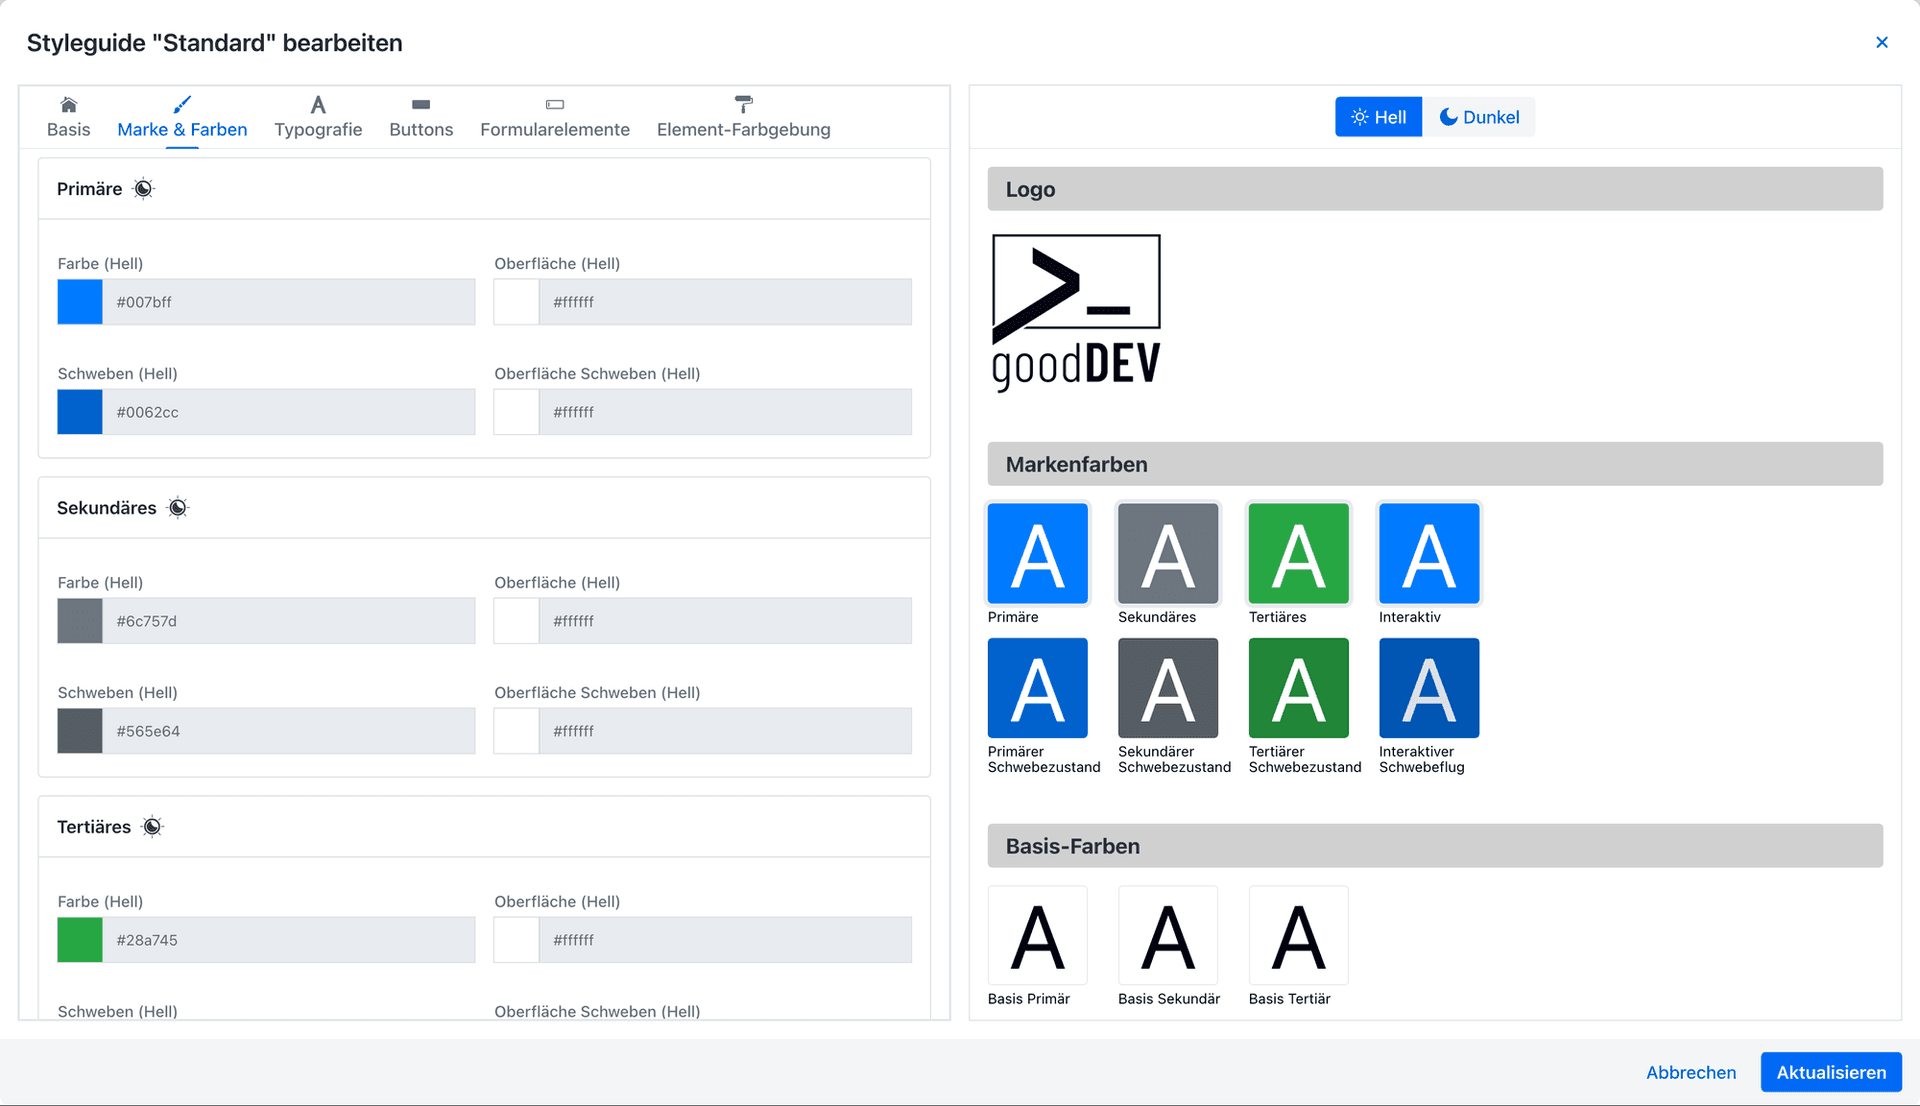Click the Interaktiv brand color tile
Viewport: 1920px width, 1106px height.
coord(1429,554)
